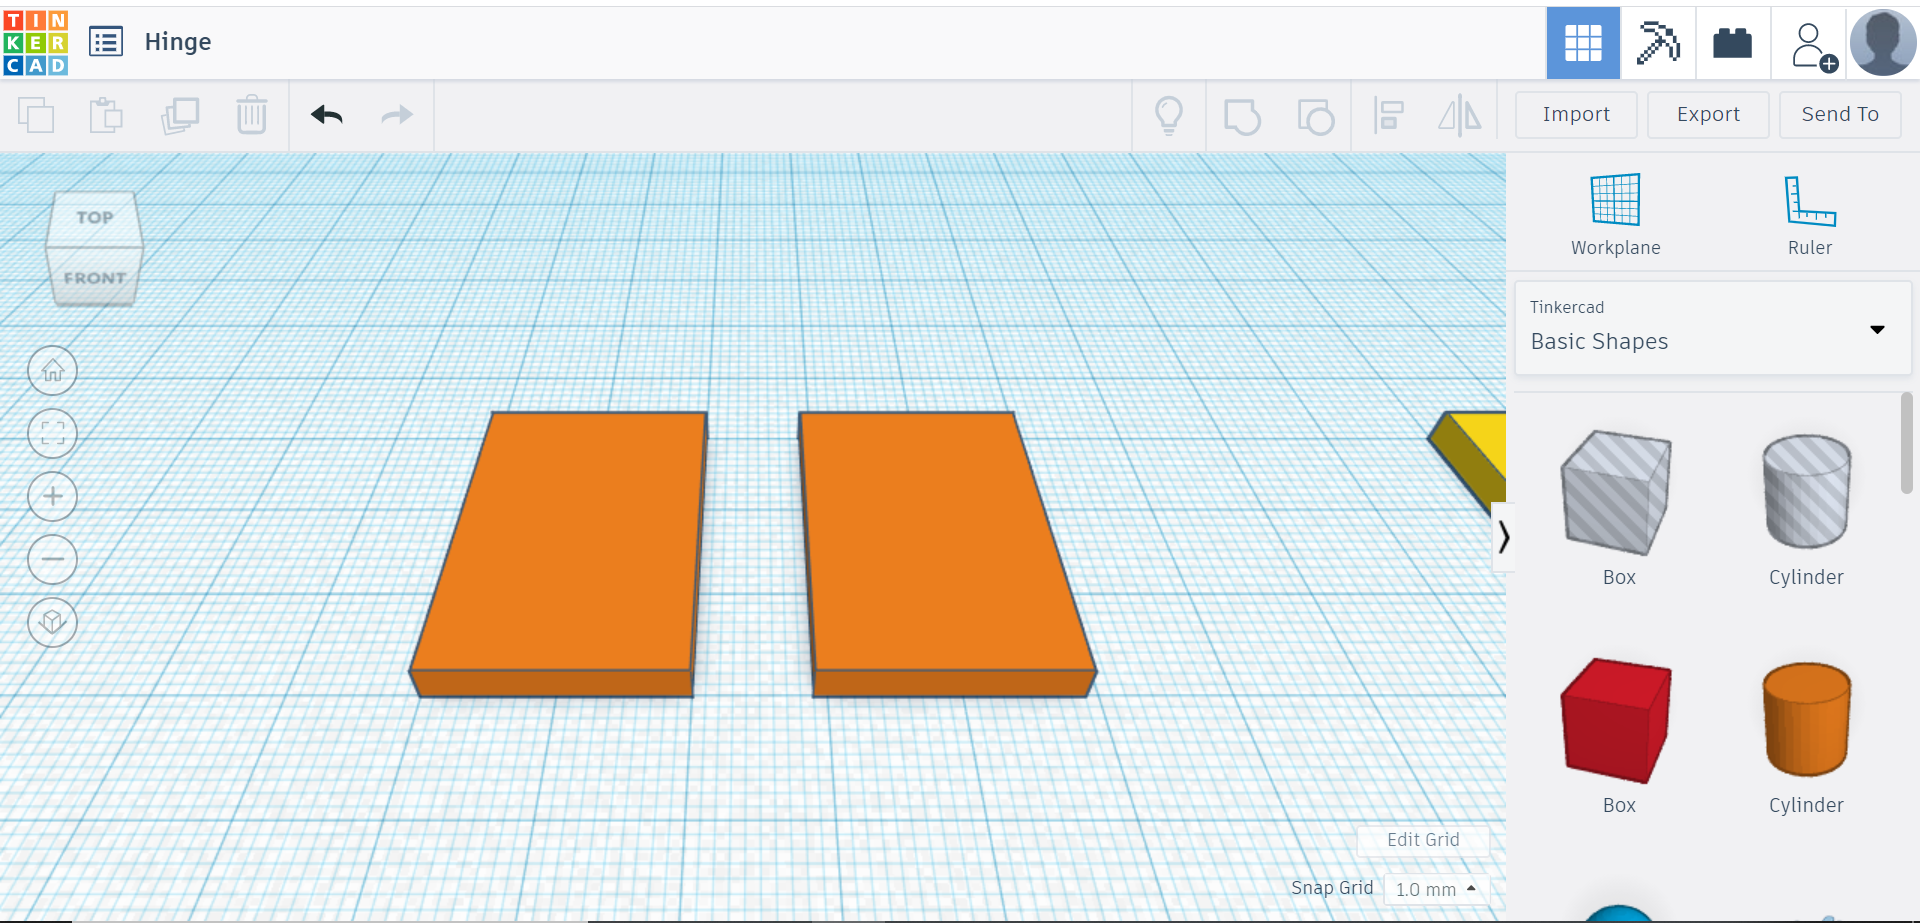Collapse the shapes panel with the chevron
1920x923 pixels.
click(1505, 537)
